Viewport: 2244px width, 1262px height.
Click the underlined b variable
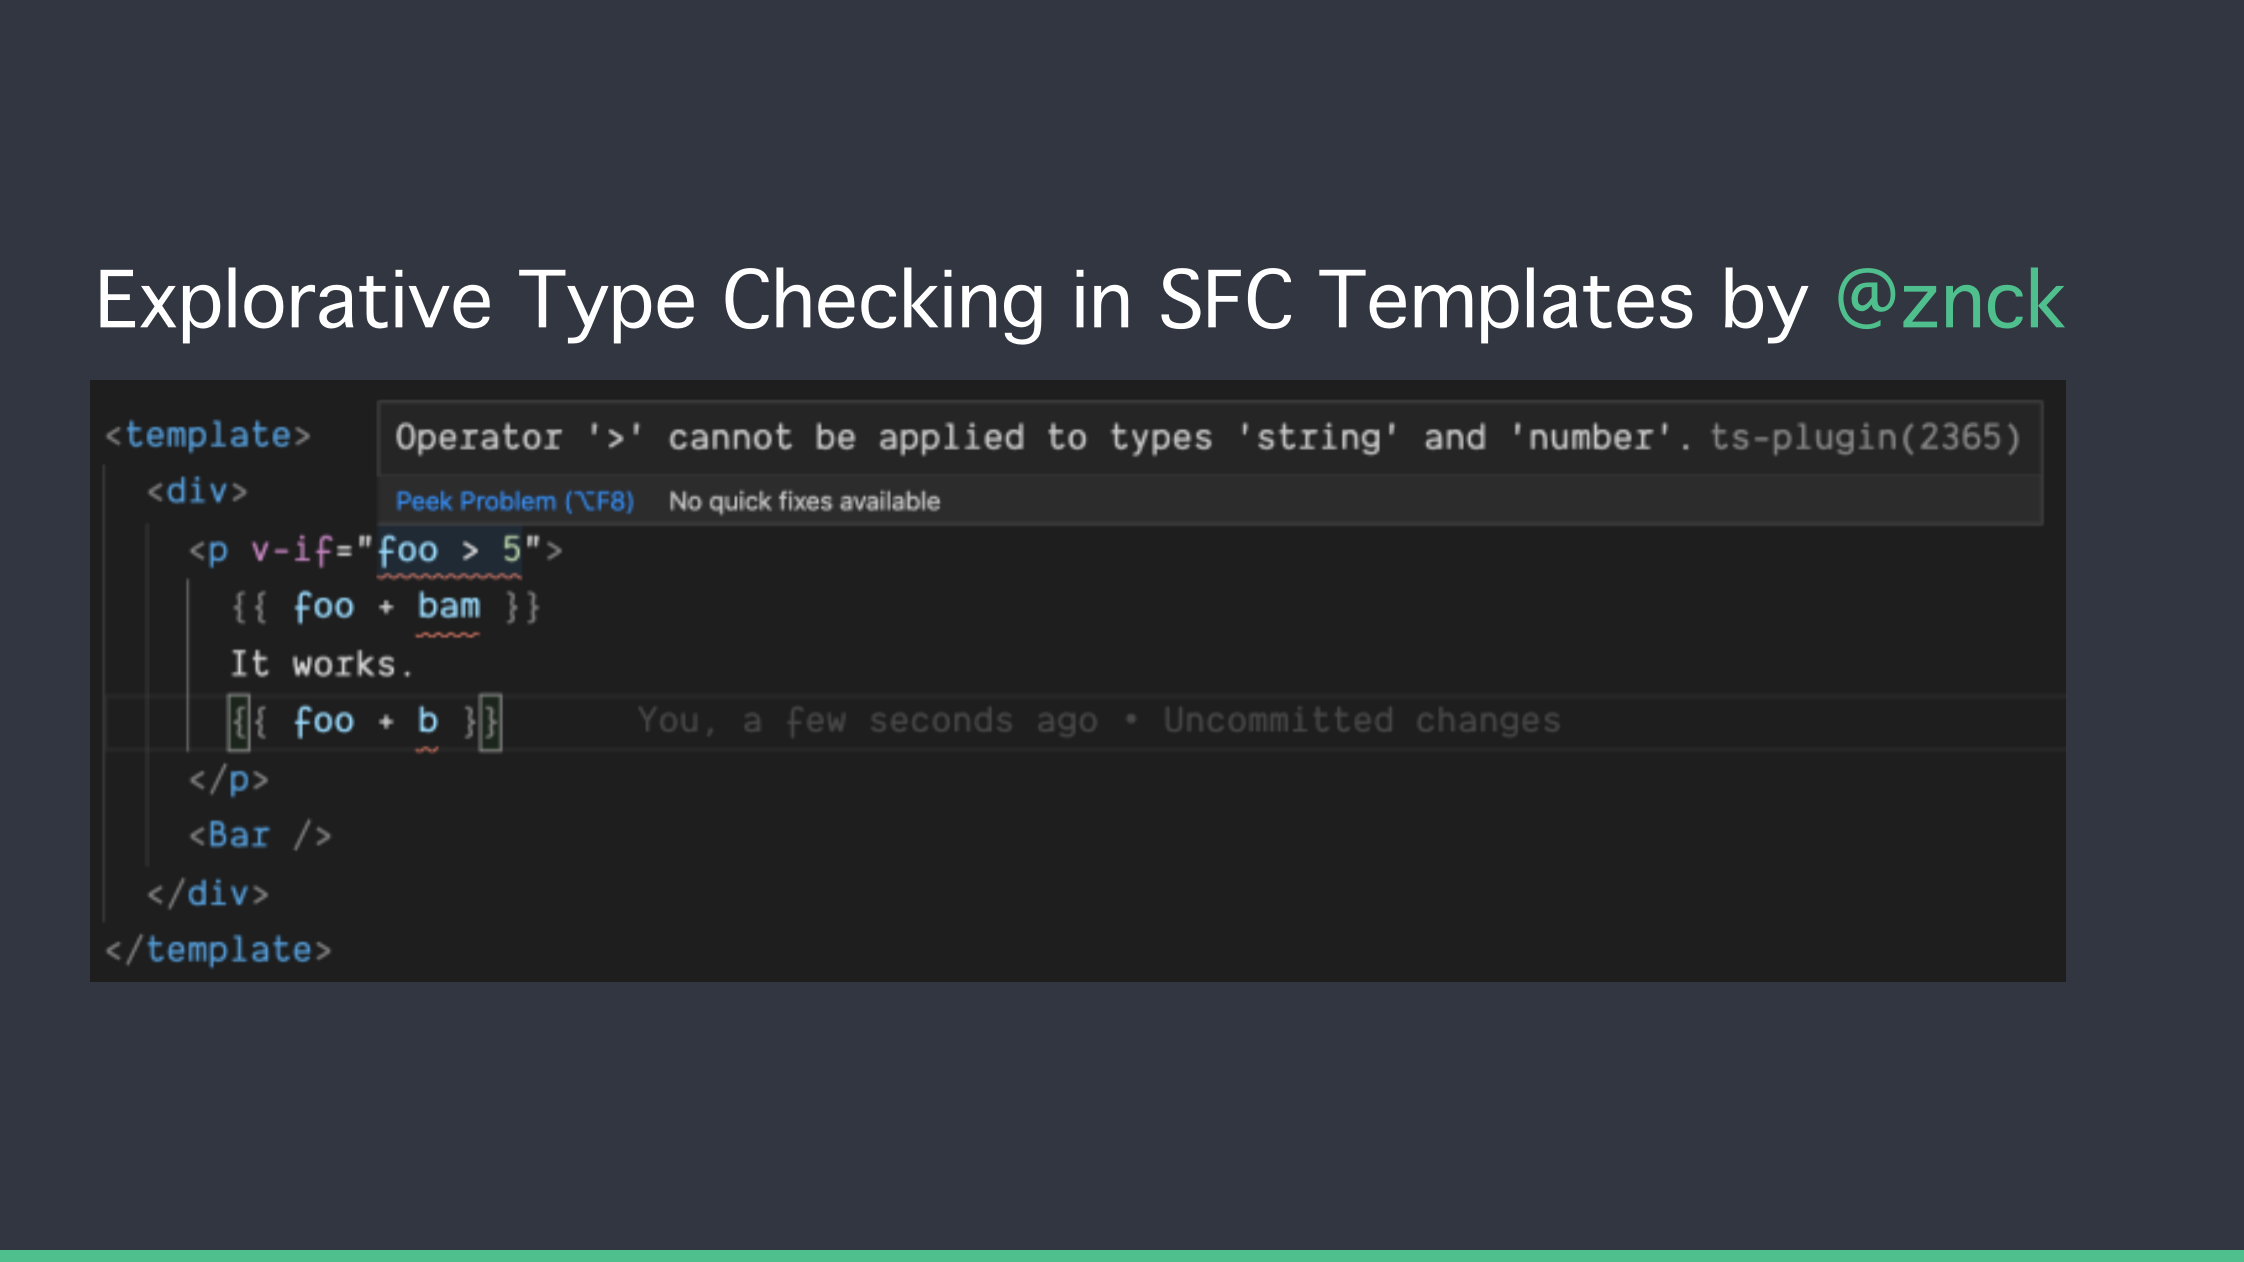(427, 721)
